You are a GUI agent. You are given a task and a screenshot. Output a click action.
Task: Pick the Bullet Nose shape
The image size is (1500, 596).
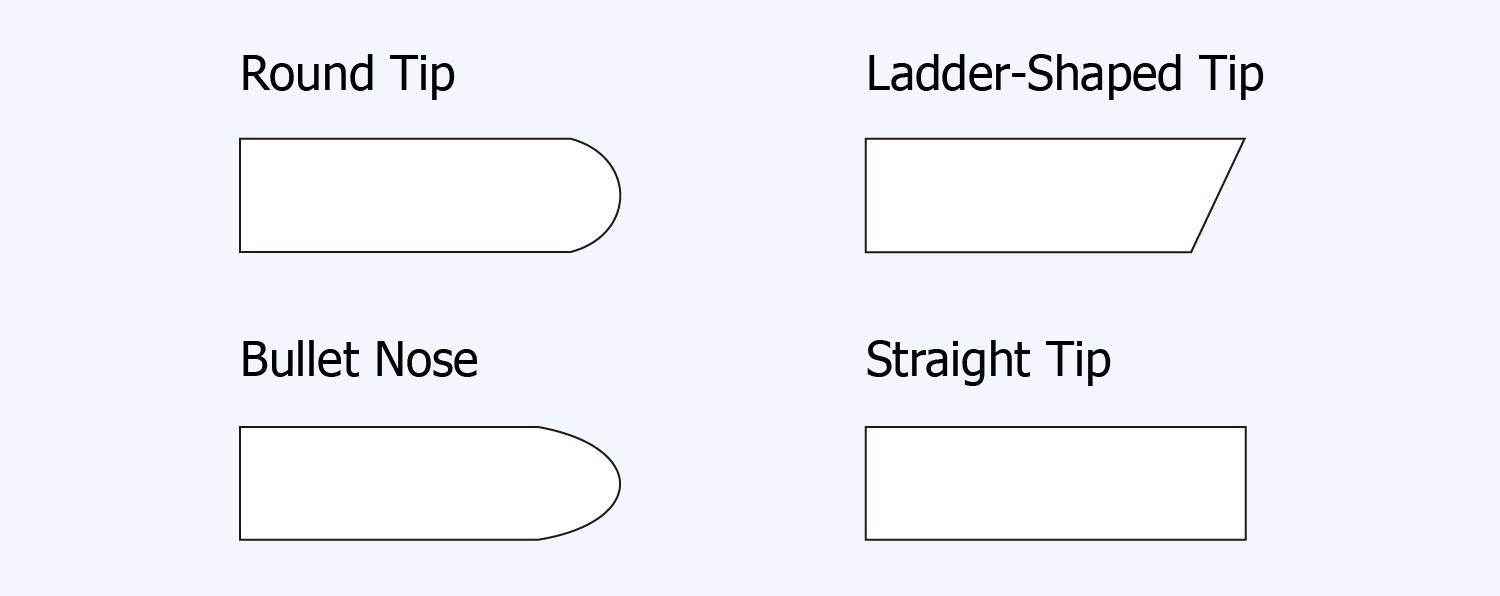pyautogui.click(x=420, y=483)
